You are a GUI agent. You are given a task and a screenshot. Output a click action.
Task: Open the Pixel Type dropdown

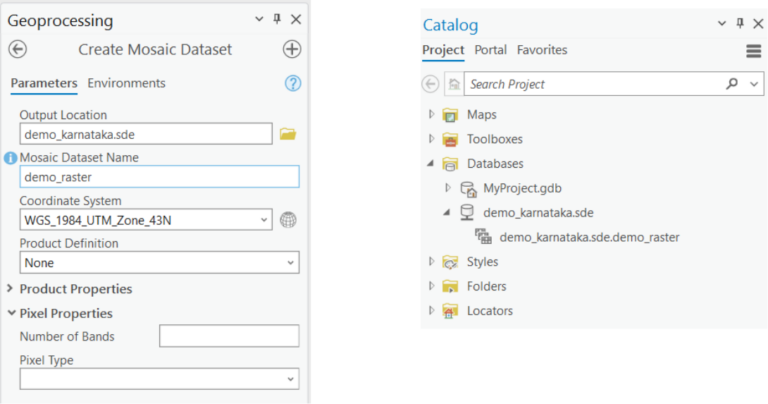(291, 379)
